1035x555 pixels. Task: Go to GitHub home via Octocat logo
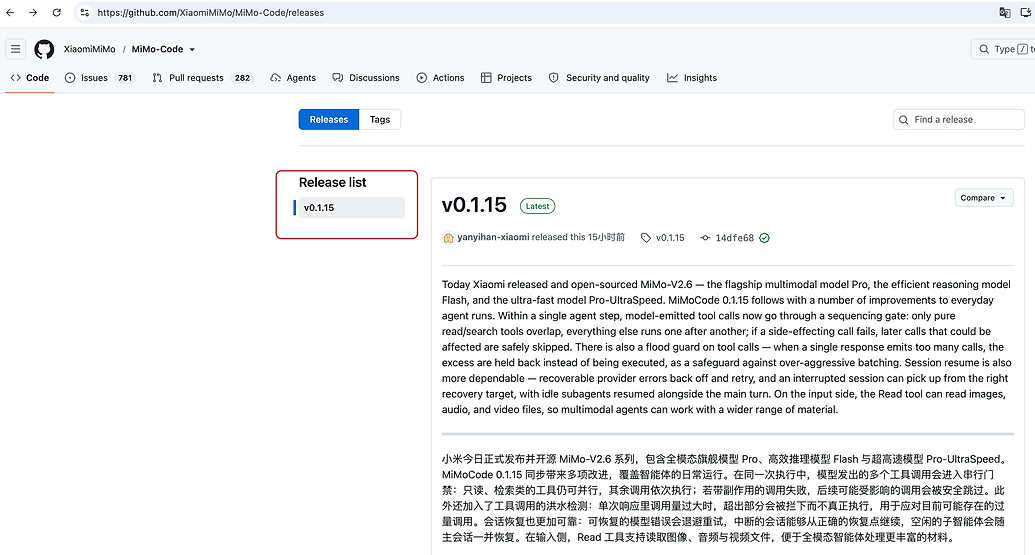point(44,49)
